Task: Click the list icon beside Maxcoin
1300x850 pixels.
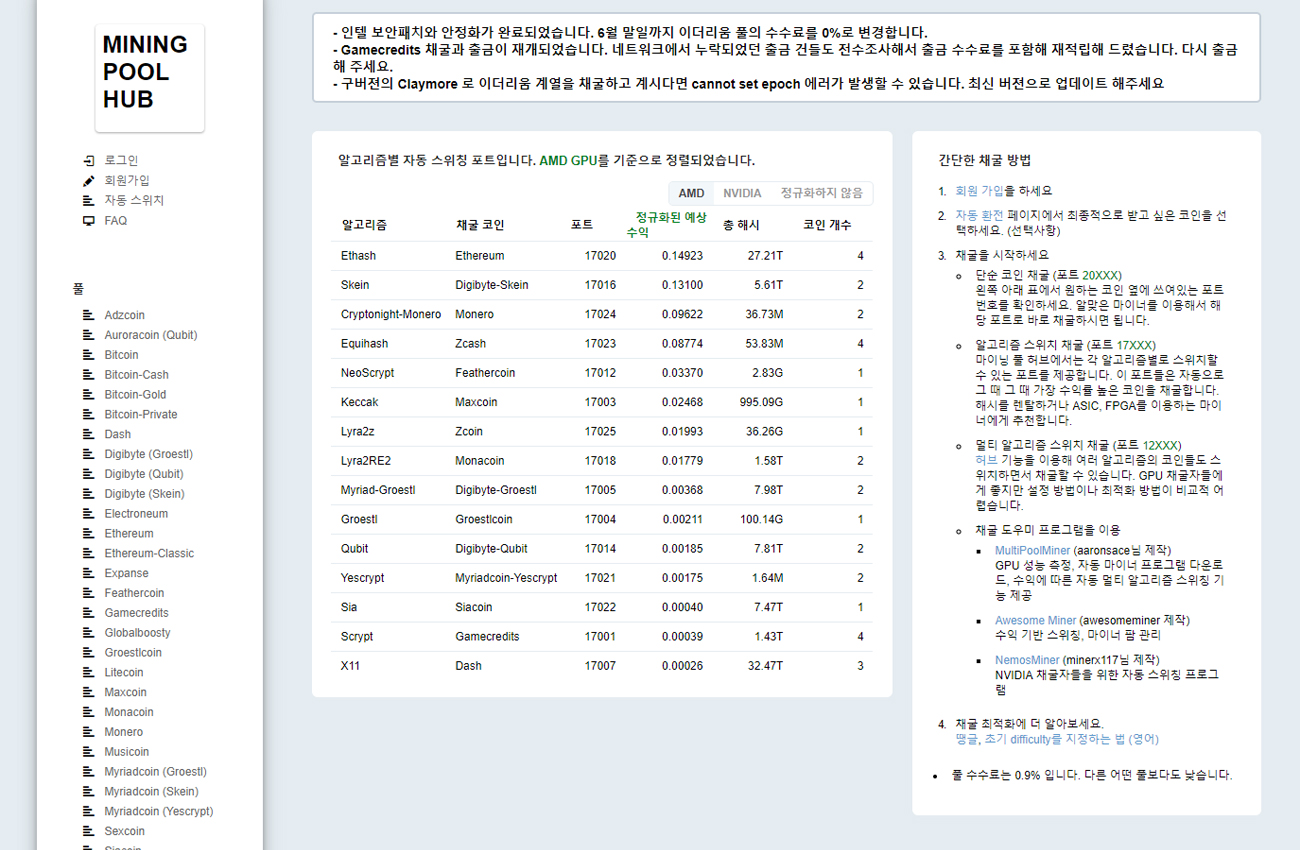Action: pyautogui.click(x=88, y=692)
